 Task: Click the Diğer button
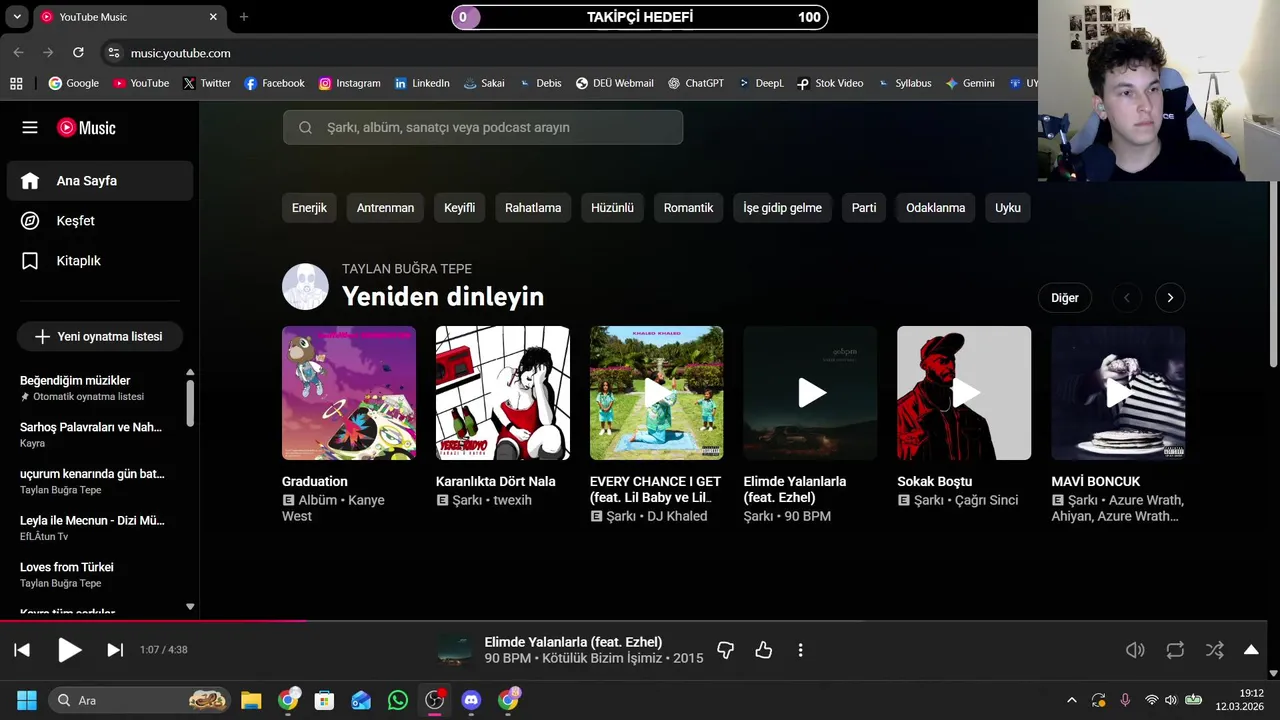[x=1065, y=298]
